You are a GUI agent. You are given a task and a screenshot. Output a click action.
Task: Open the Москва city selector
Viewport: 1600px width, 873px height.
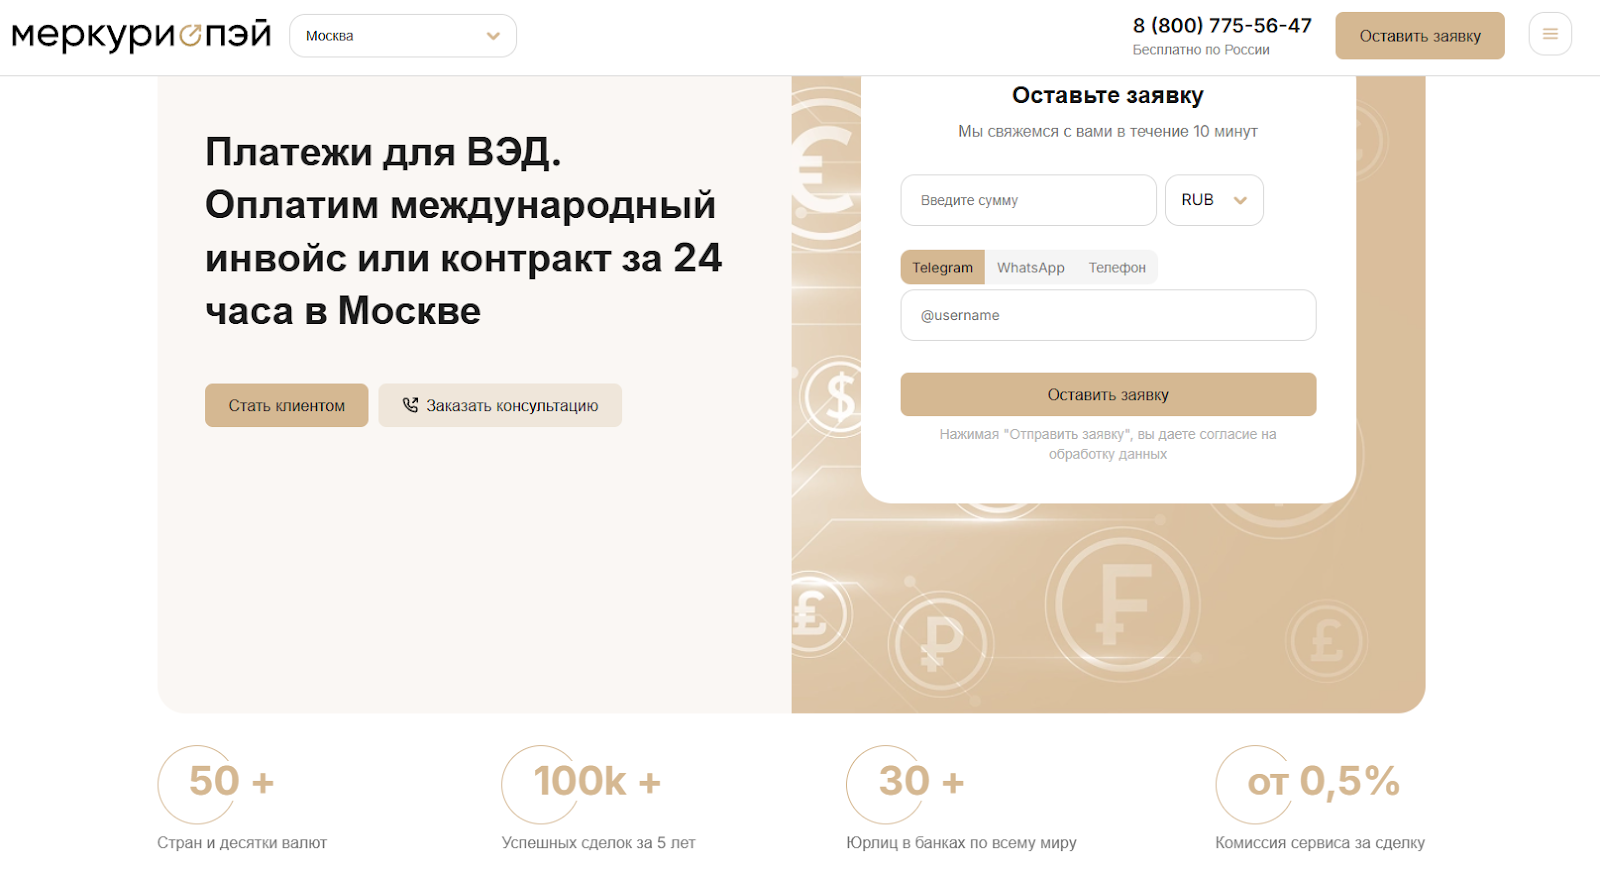pyautogui.click(x=402, y=35)
